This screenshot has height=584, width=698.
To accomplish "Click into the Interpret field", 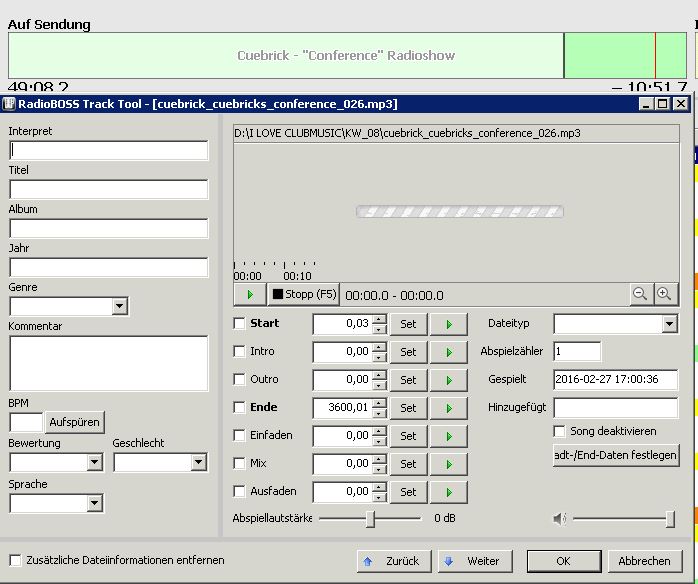I will pyautogui.click(x=109, y=150).
